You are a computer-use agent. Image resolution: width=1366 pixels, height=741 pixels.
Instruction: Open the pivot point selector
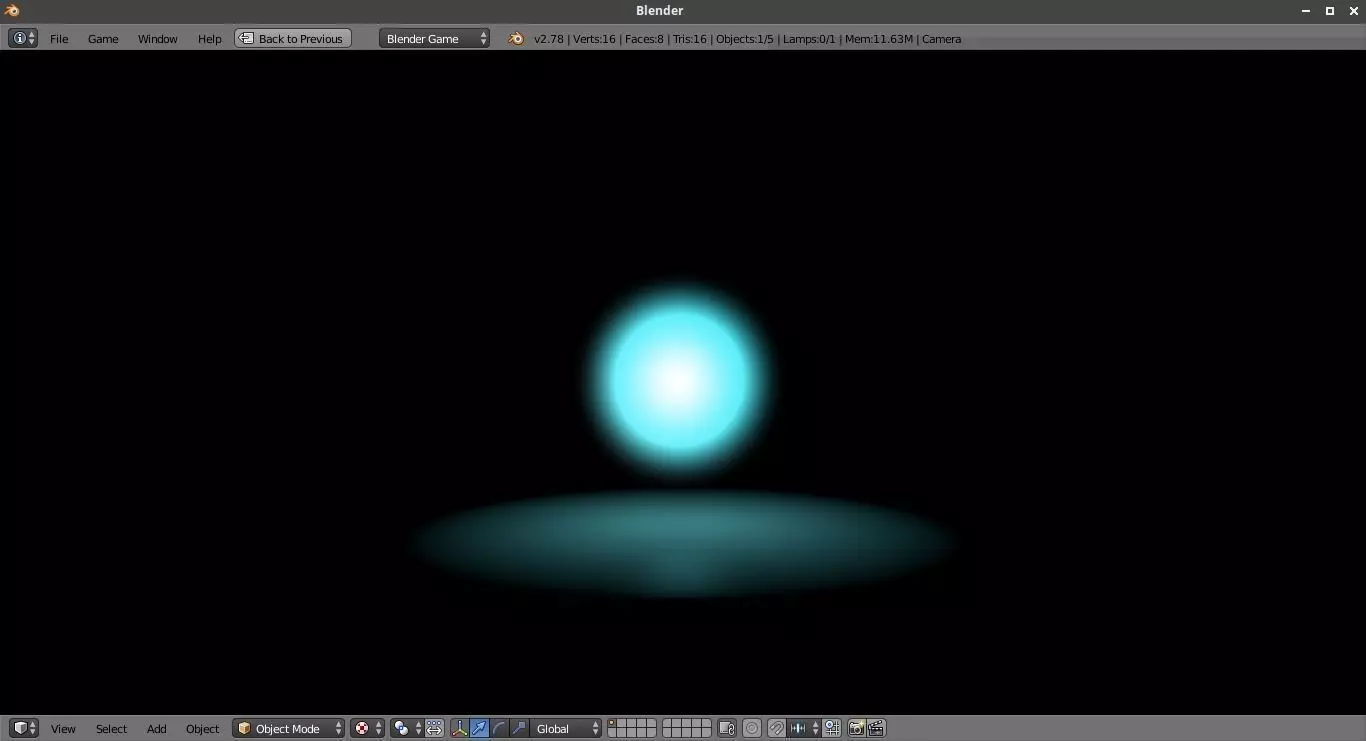tap(407, 728)
